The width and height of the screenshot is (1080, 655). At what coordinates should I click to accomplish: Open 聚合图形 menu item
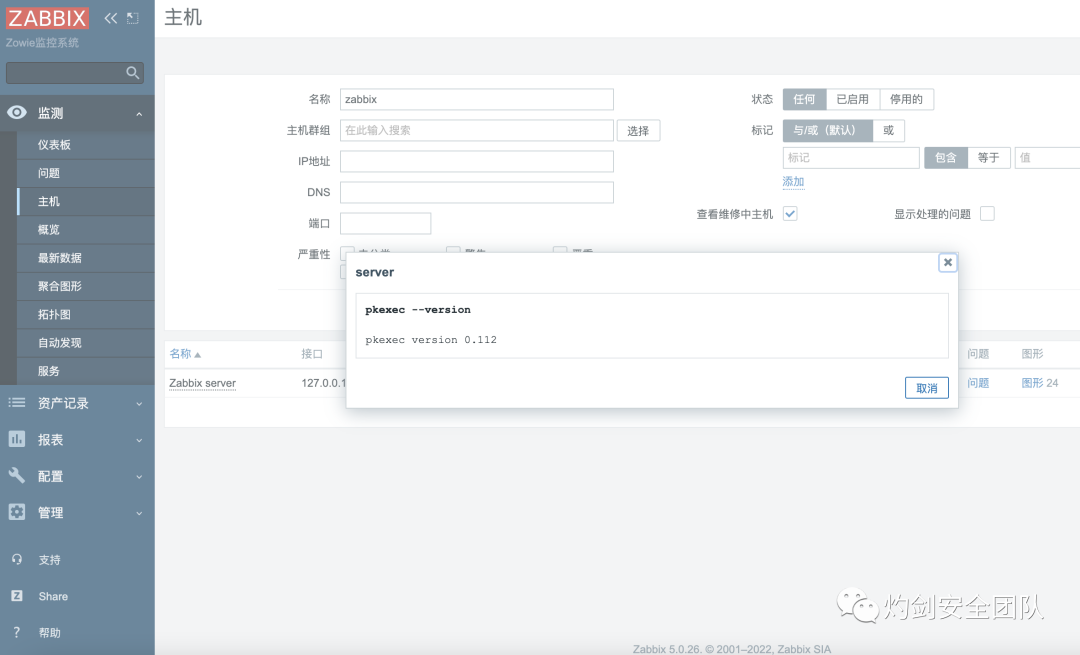(x=85, y=286)
